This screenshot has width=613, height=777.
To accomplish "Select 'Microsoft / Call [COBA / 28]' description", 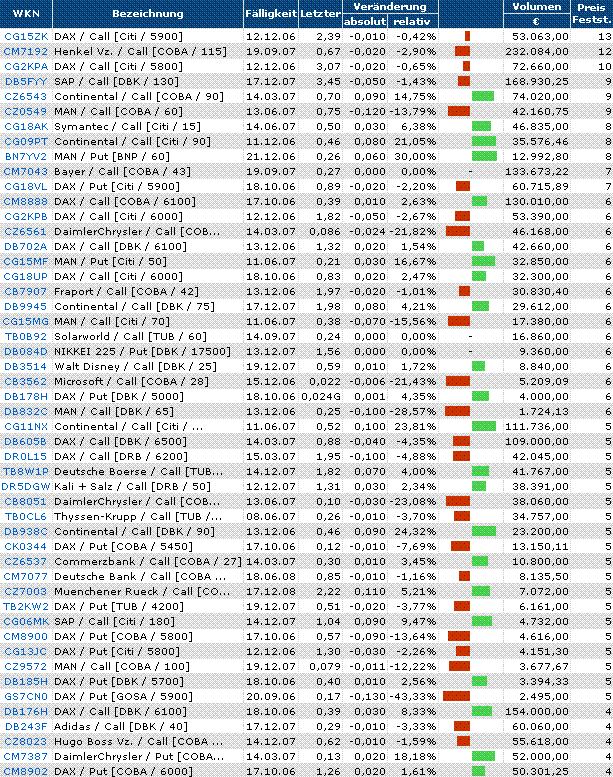I will tap(131, 382).
